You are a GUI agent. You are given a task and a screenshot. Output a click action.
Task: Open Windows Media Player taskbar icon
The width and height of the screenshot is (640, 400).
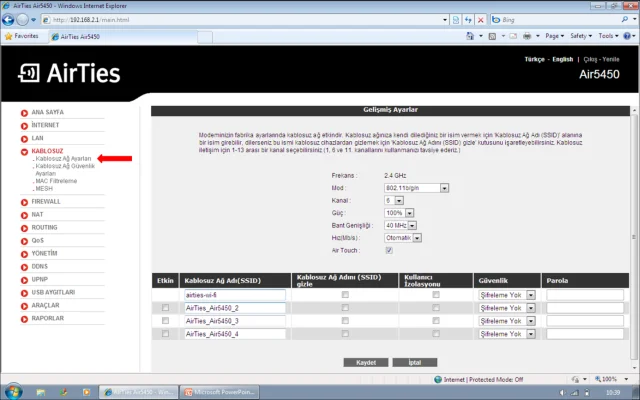86,392
